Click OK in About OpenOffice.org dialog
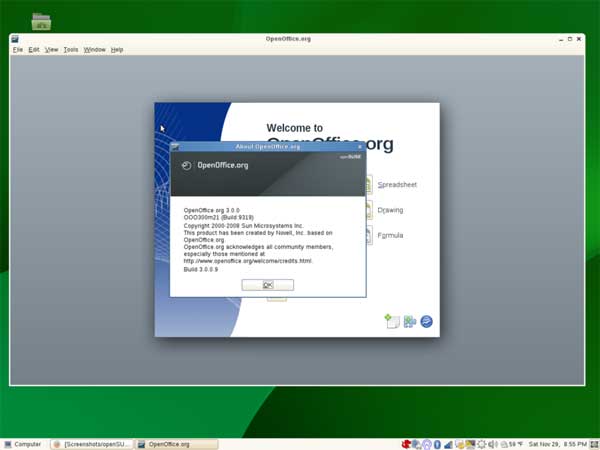Image resolution: width=600 pixels, height=450 pixels. (x=267, y=285)
